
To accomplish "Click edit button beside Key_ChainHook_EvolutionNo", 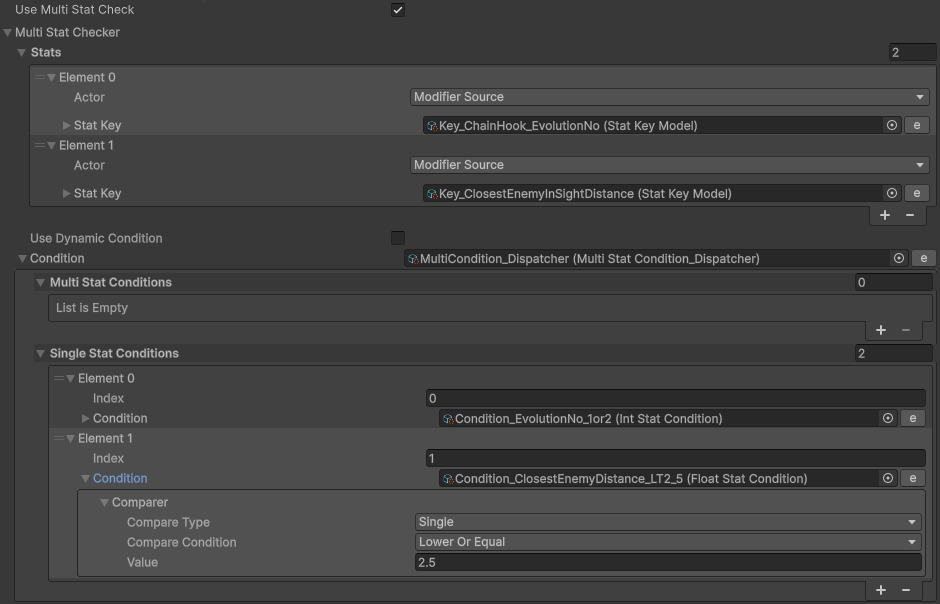I will tap(917, 125).
